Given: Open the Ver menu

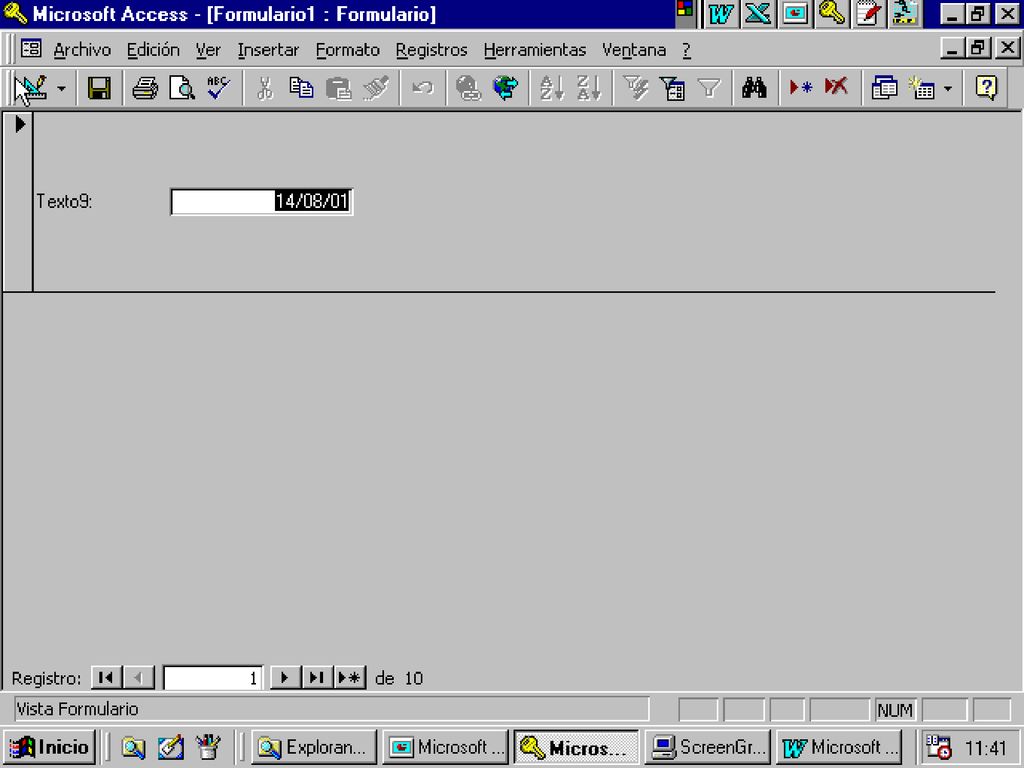Looking at the screenshot, I should pos(208,50).
